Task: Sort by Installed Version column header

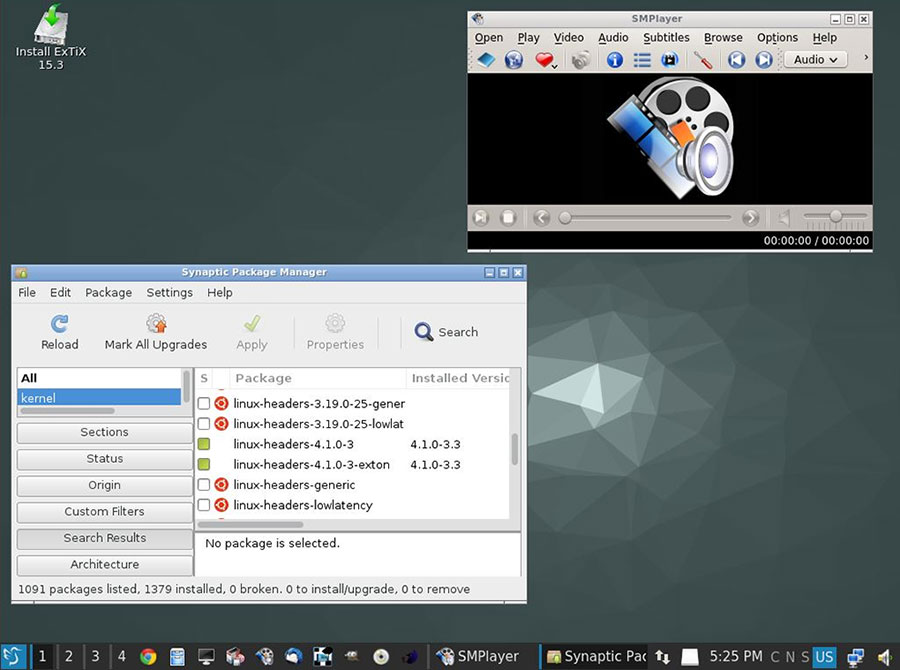Action: (458, 378)
